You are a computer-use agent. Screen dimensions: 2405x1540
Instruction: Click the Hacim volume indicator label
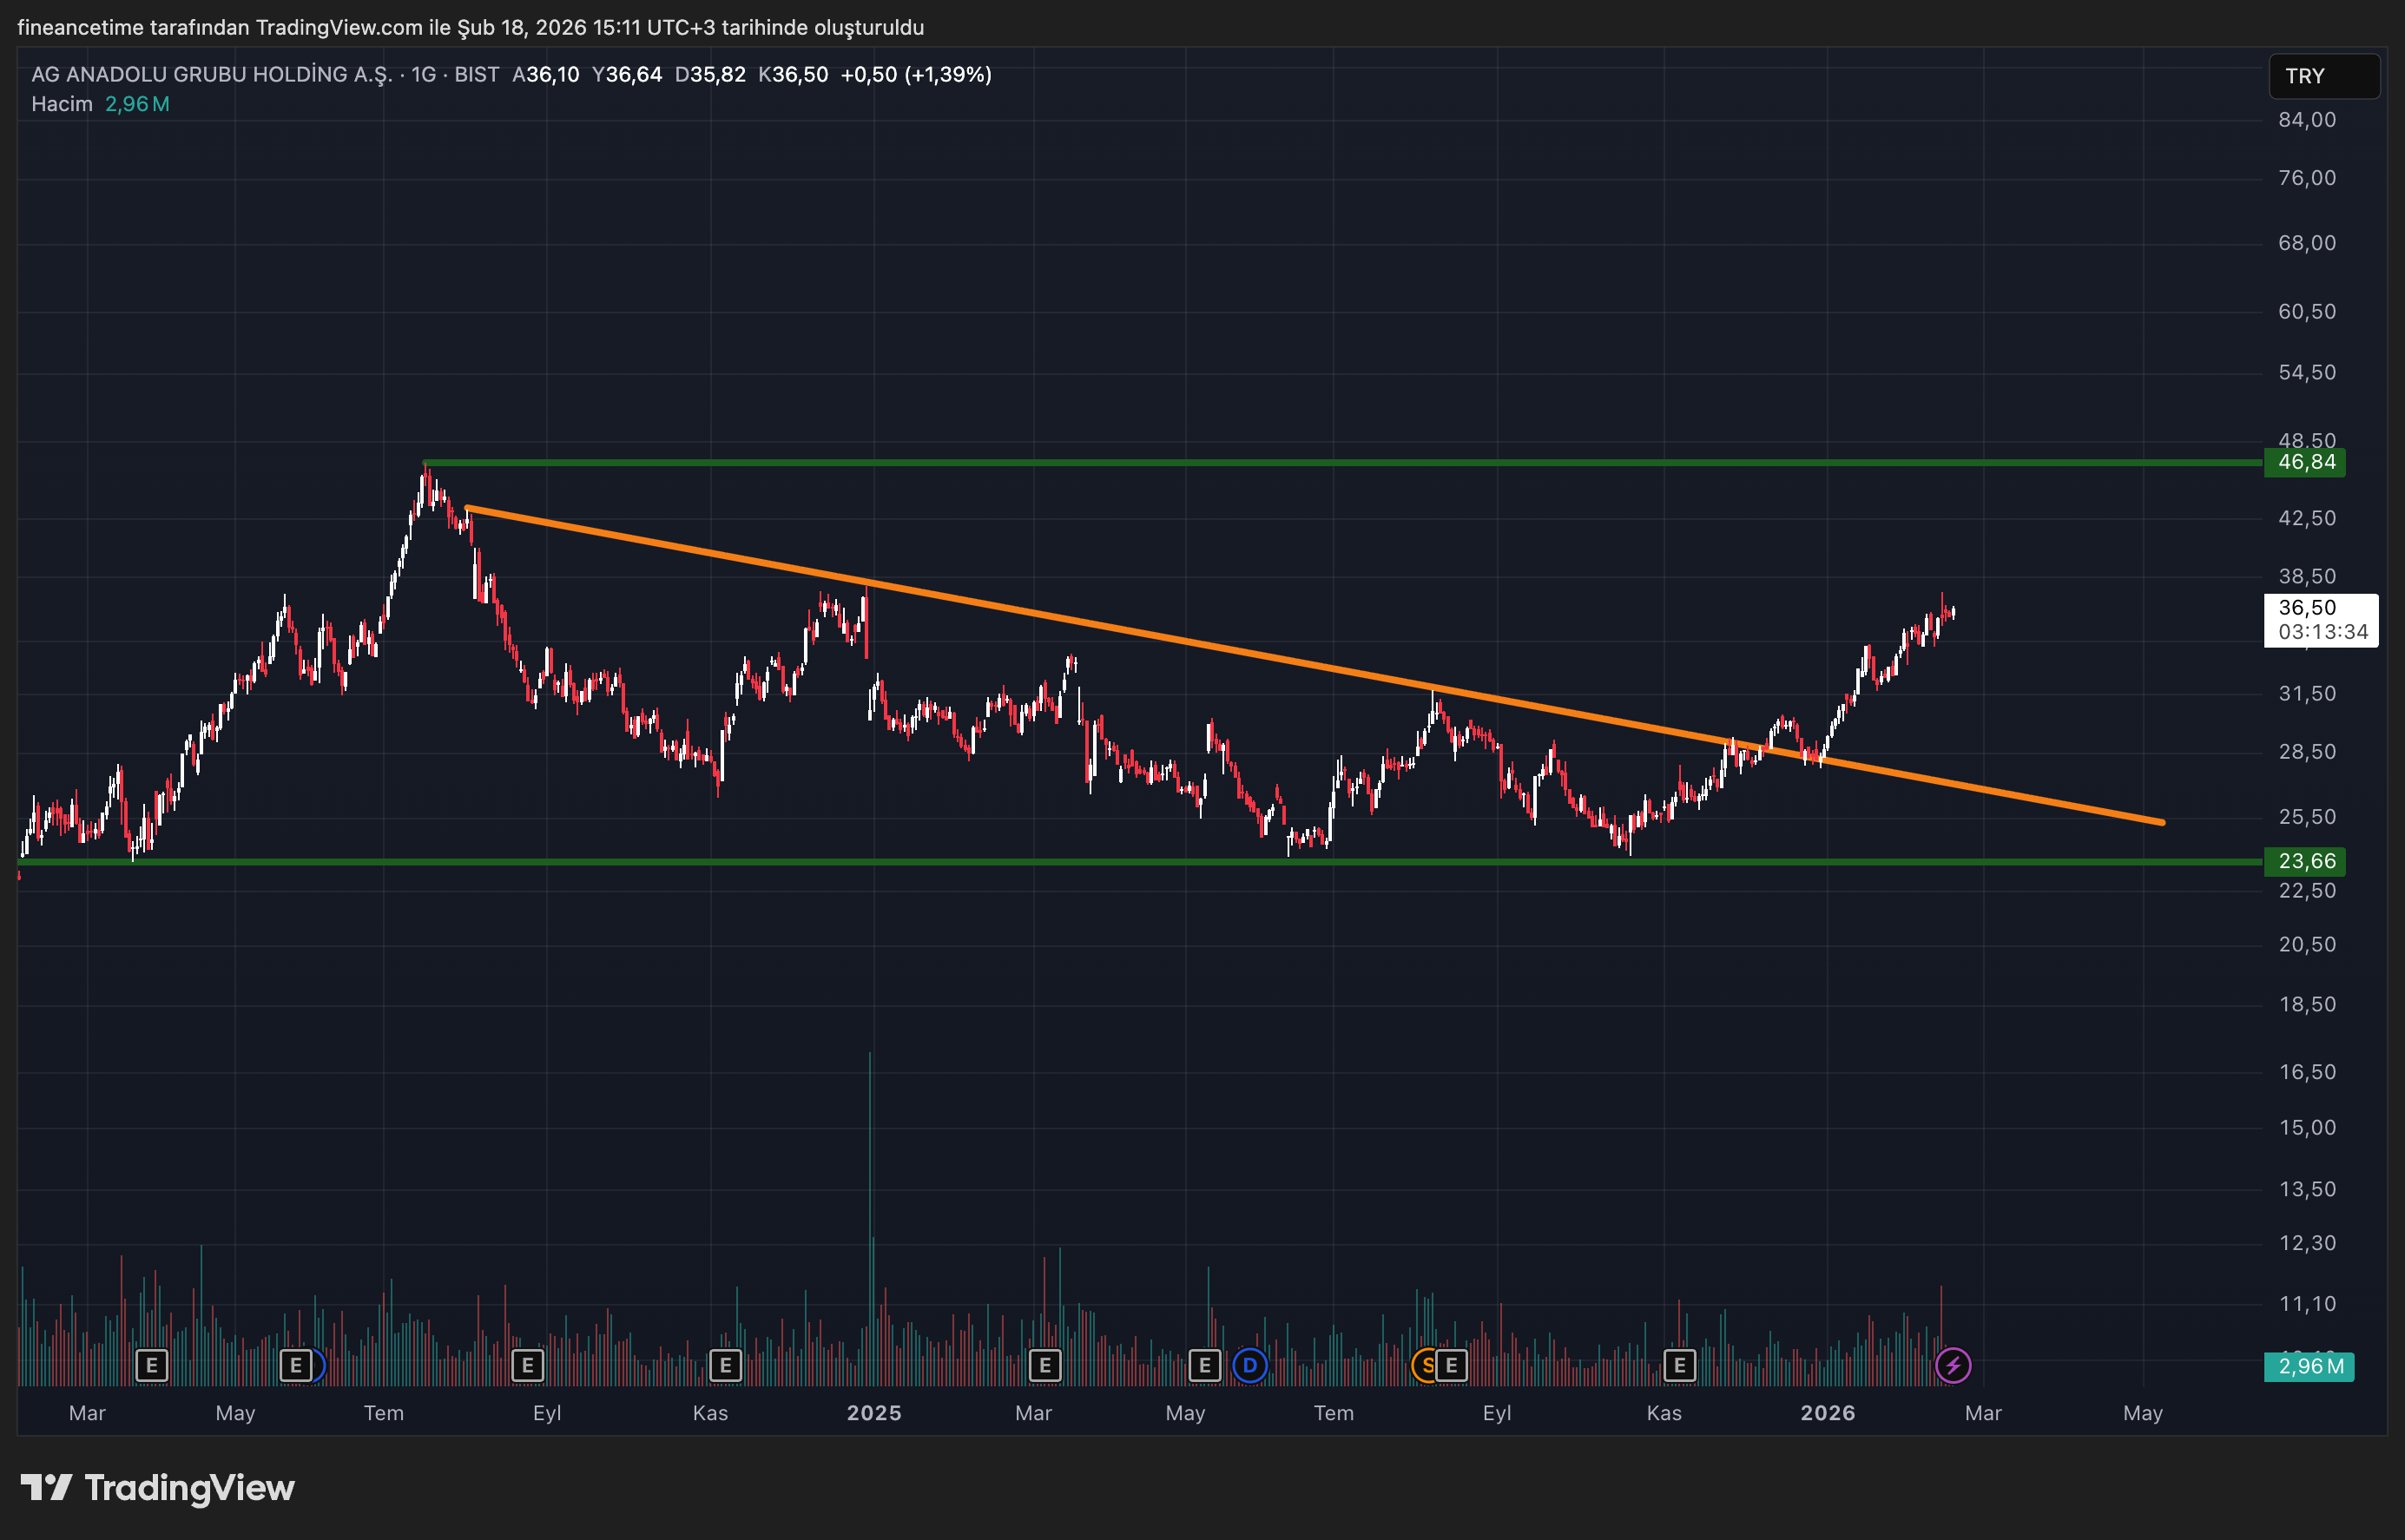click(x=60, y=103)
